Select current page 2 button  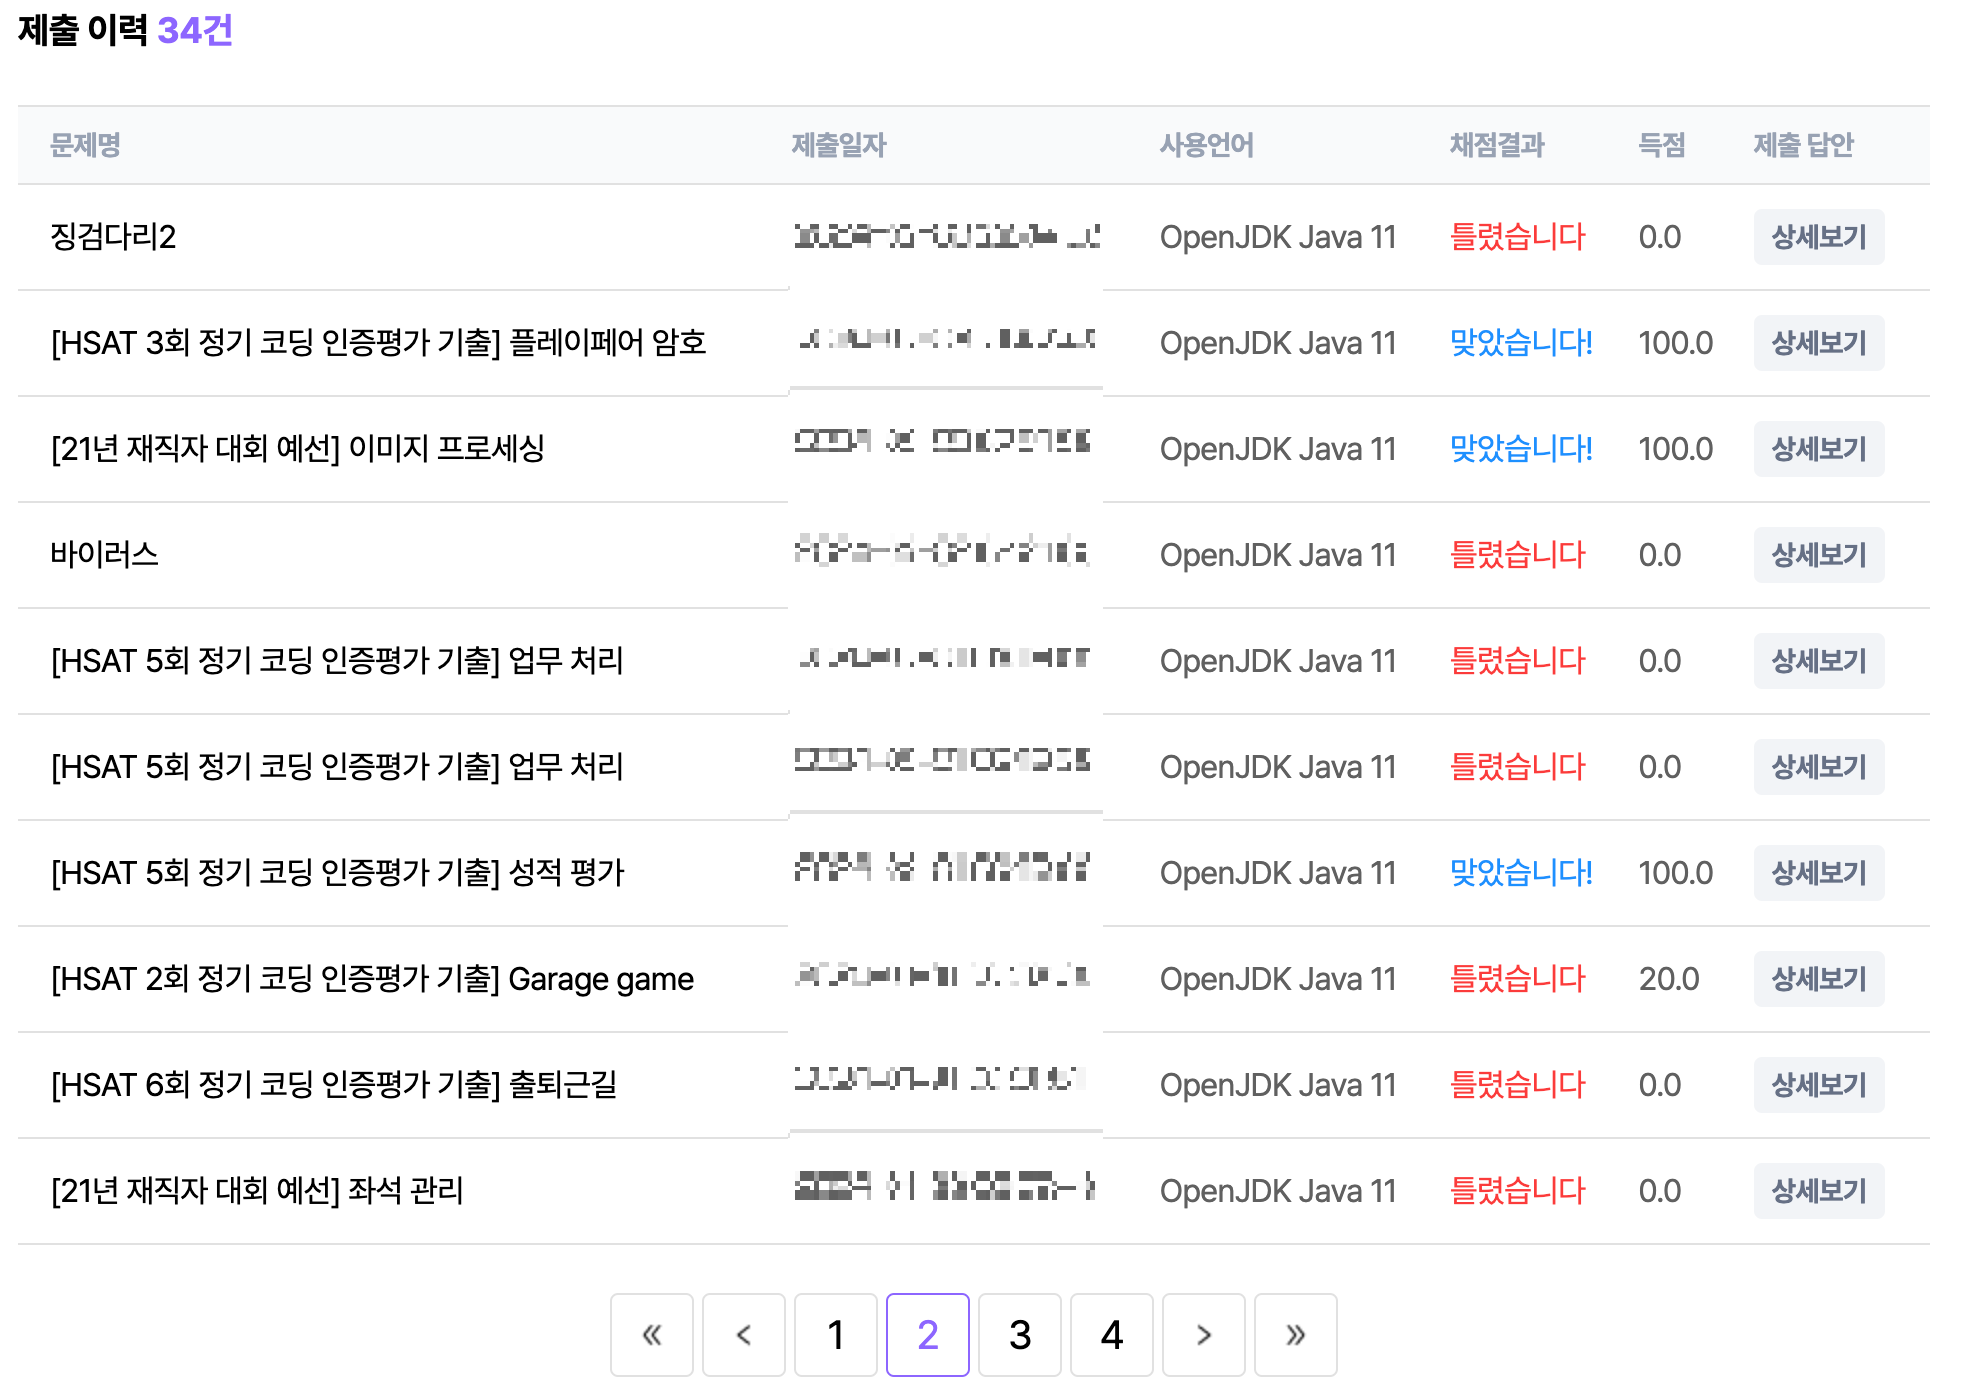(927, 1335)
